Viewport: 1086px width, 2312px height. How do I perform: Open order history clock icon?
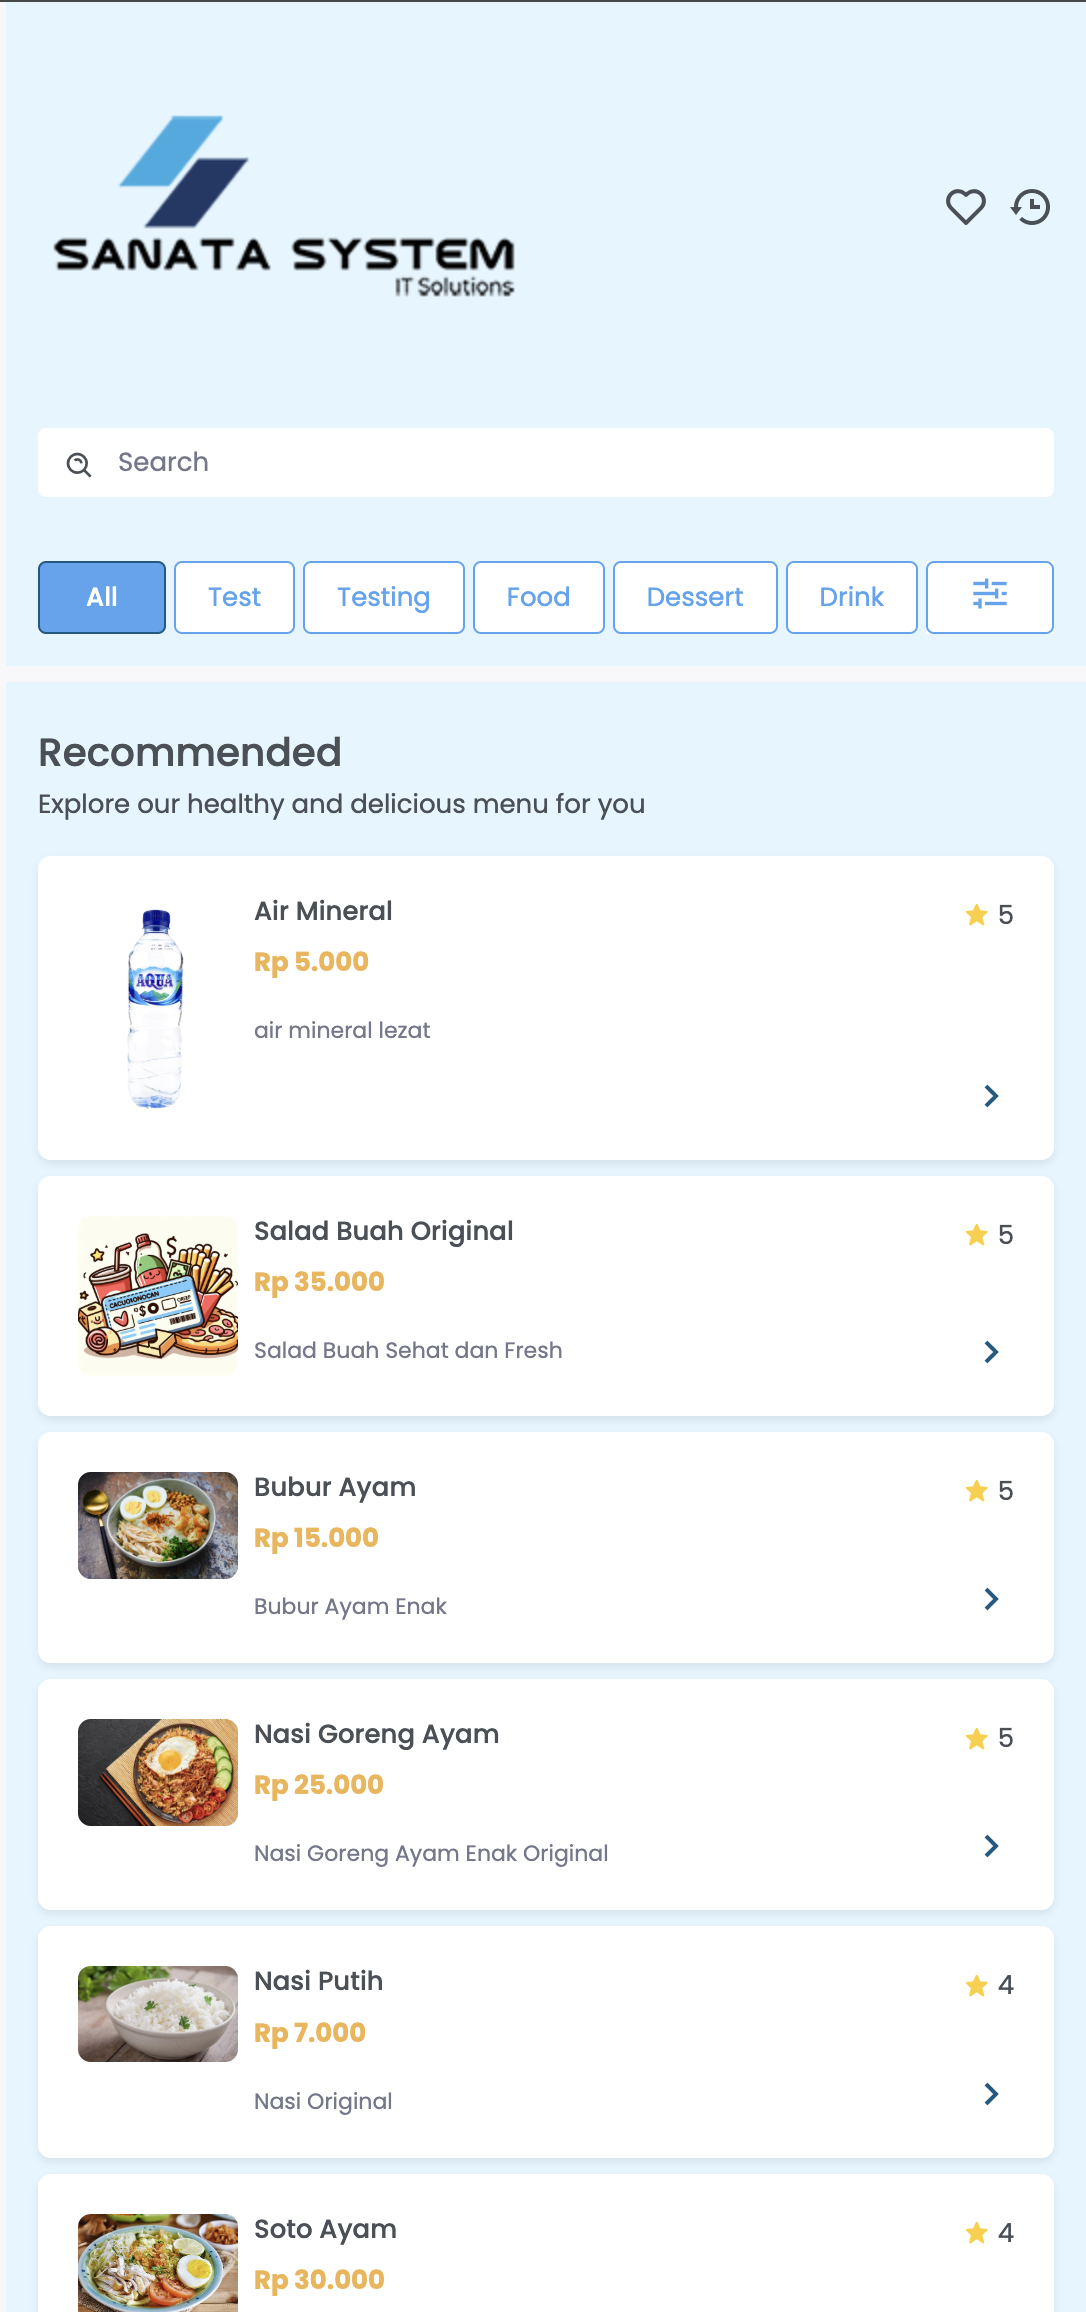click(x=1031, y=207)
